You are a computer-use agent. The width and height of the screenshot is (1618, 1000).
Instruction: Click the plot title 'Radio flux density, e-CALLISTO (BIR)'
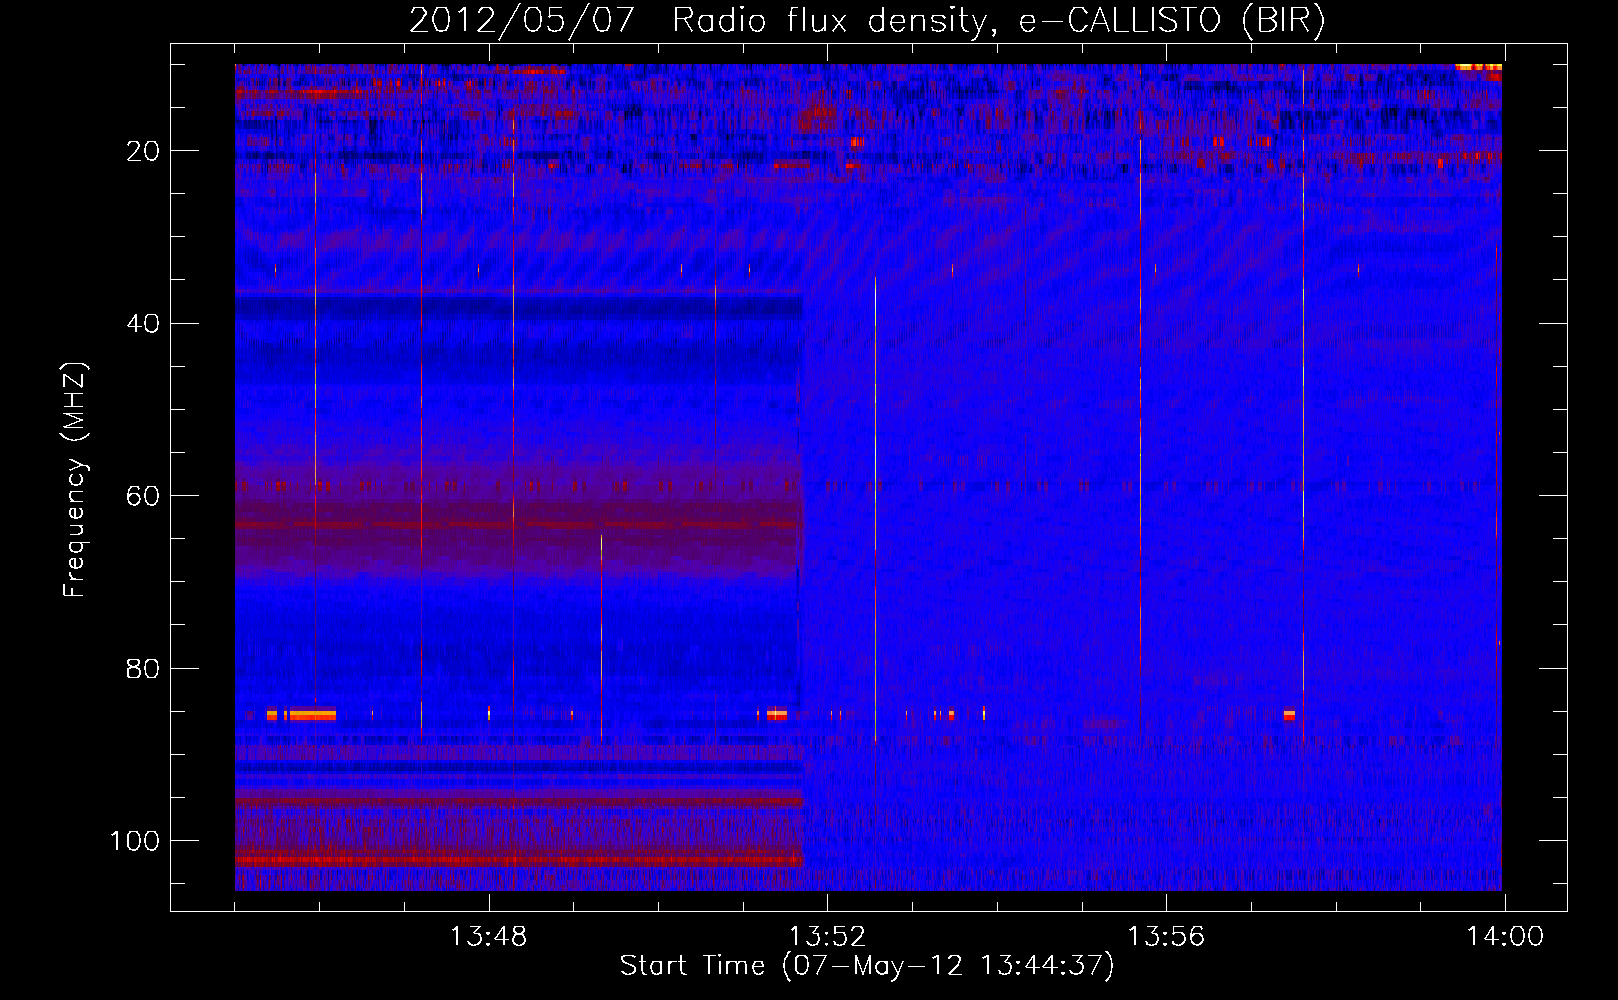click(998, 20)
